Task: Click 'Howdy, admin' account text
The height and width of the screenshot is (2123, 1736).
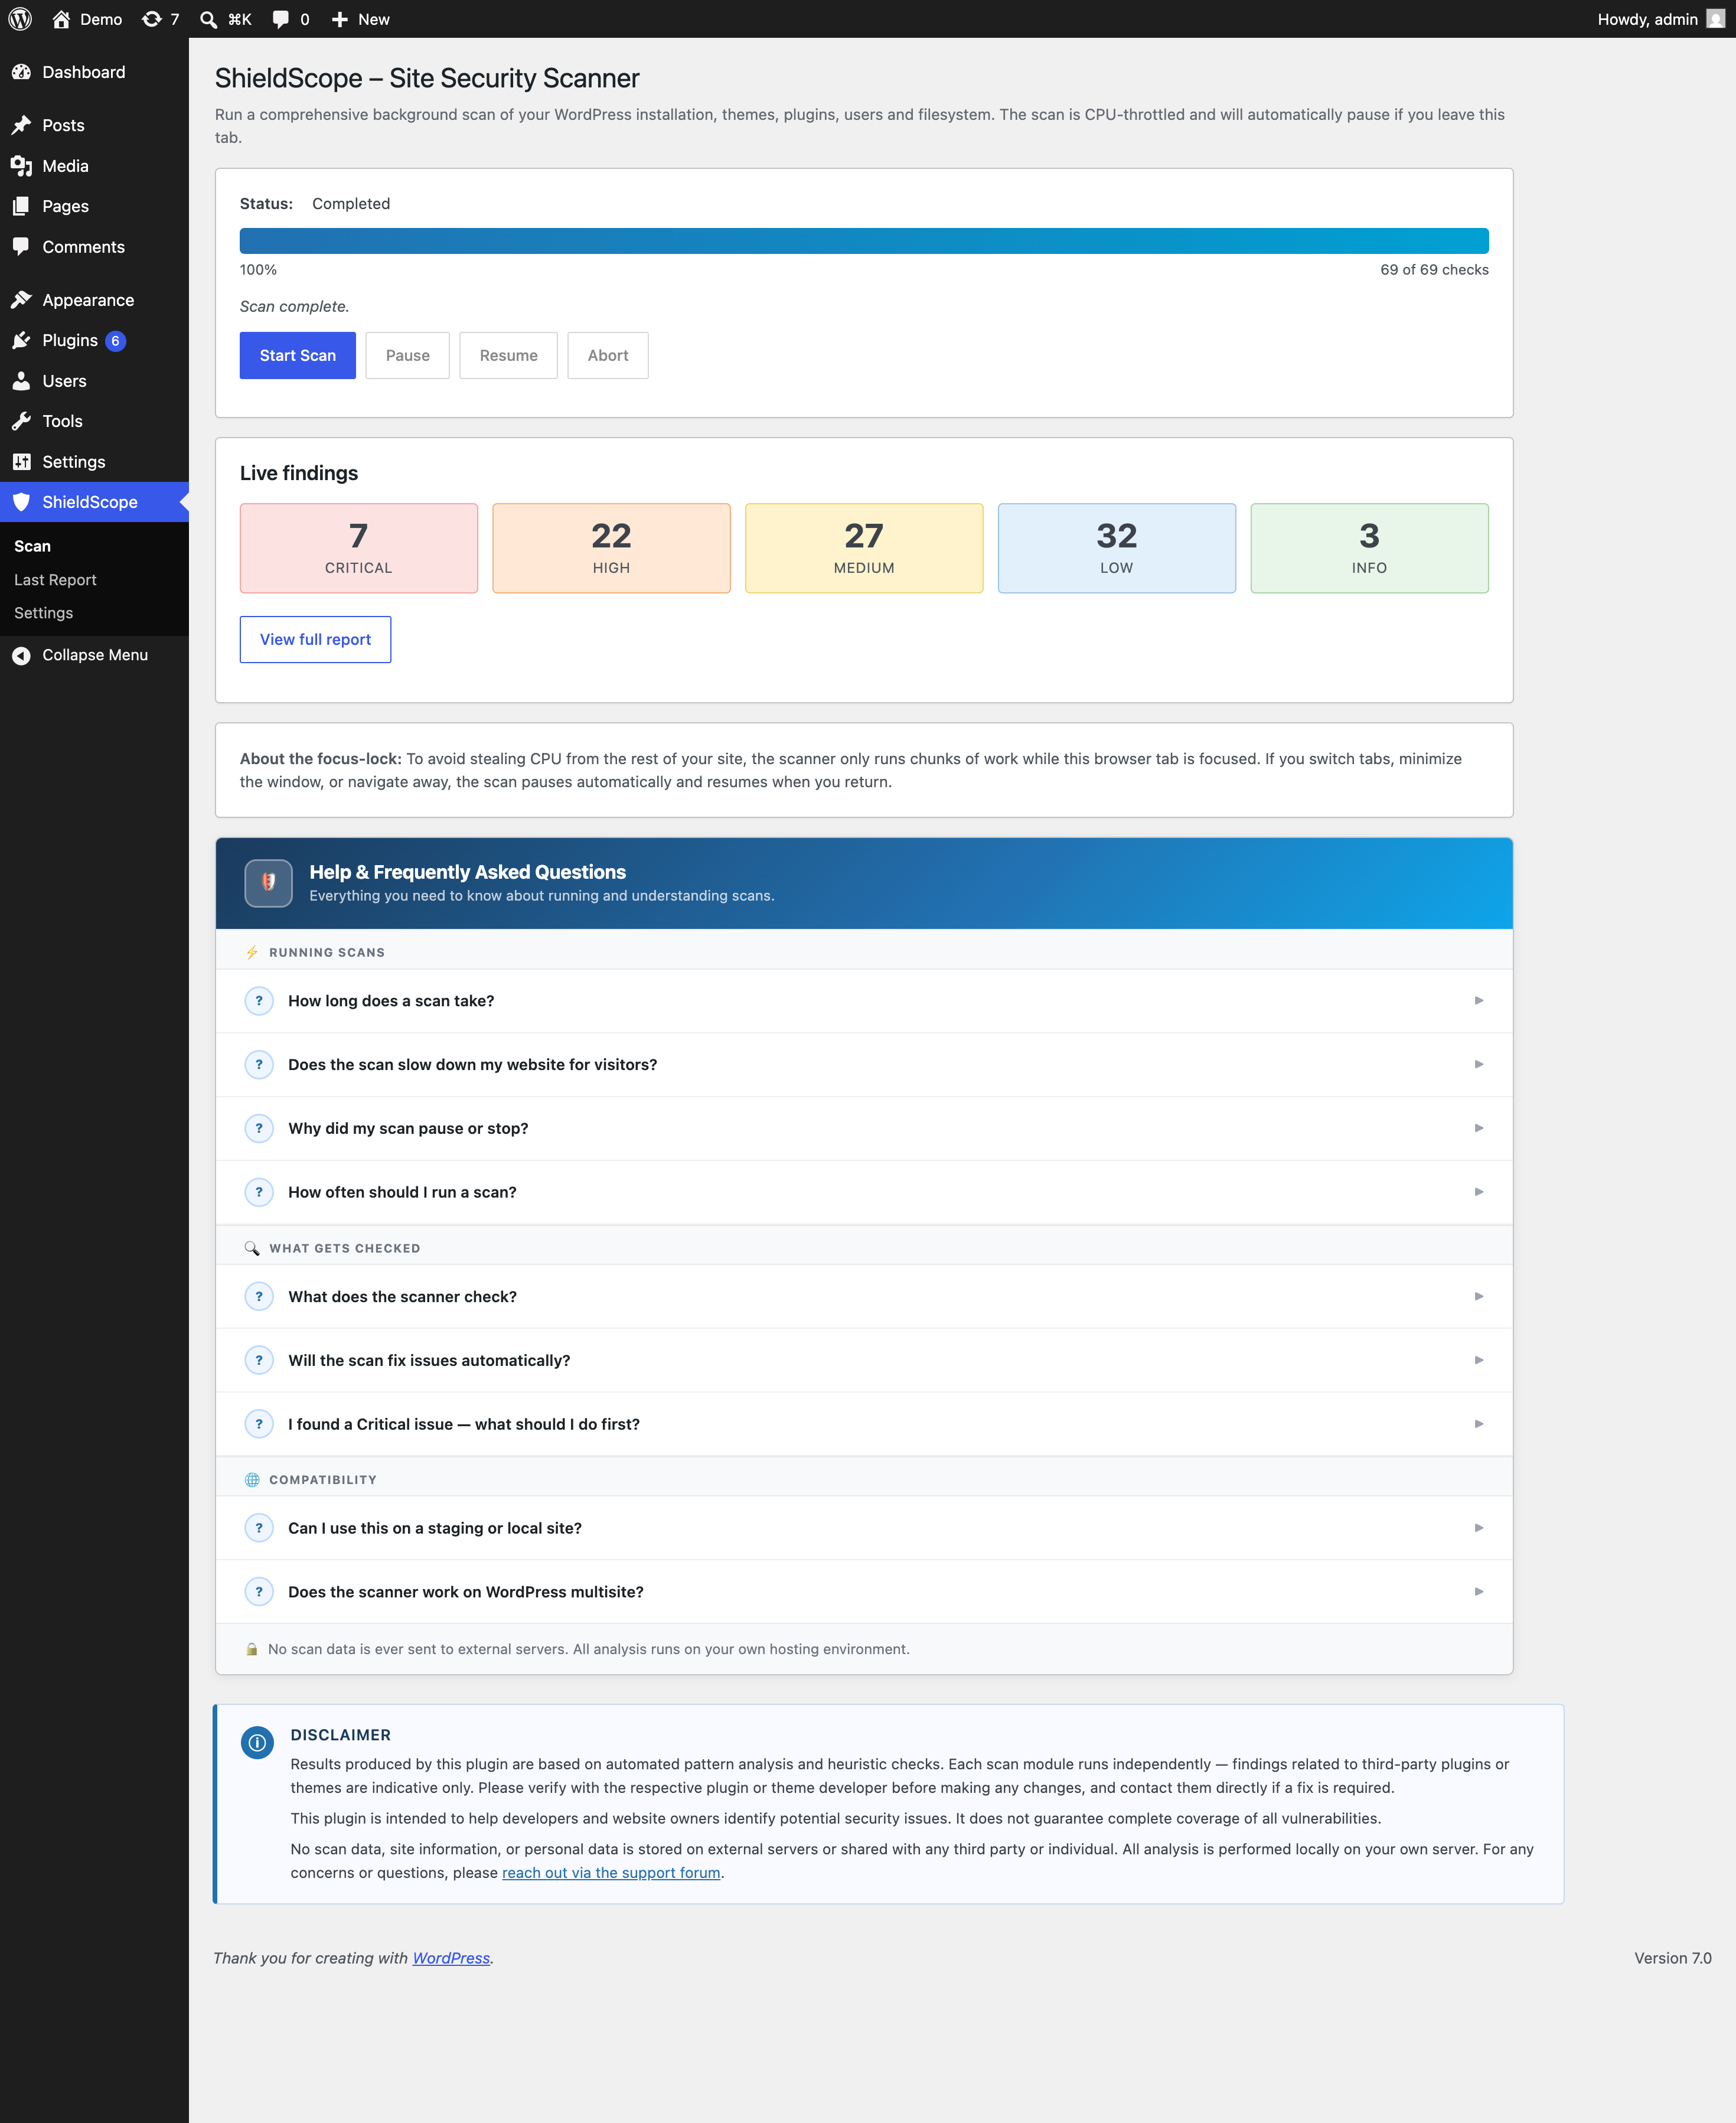Action: tap(1647, 19)
